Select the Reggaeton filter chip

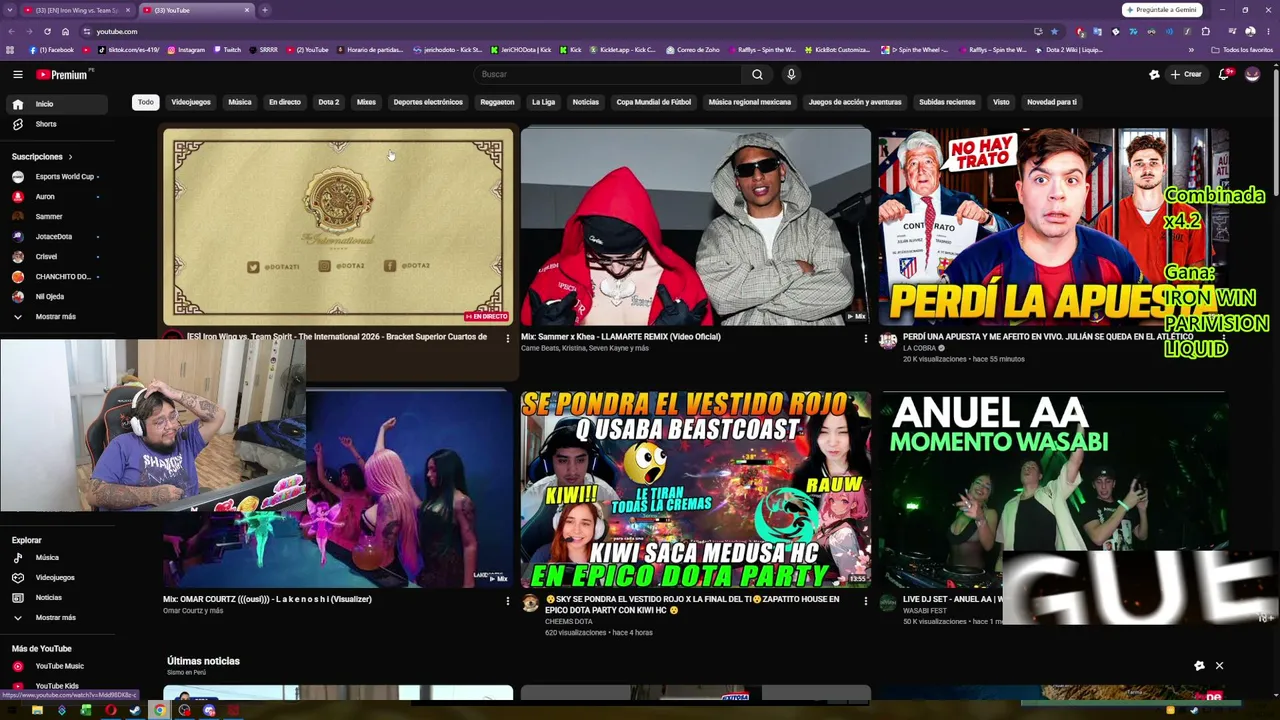[x=497, y=102]
